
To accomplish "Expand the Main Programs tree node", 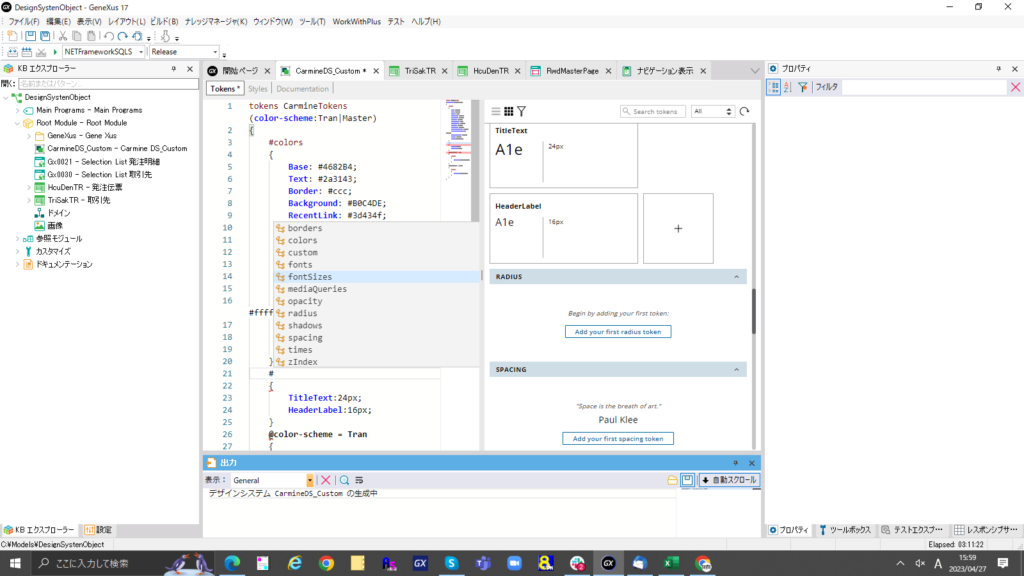I will click(18, 110).
